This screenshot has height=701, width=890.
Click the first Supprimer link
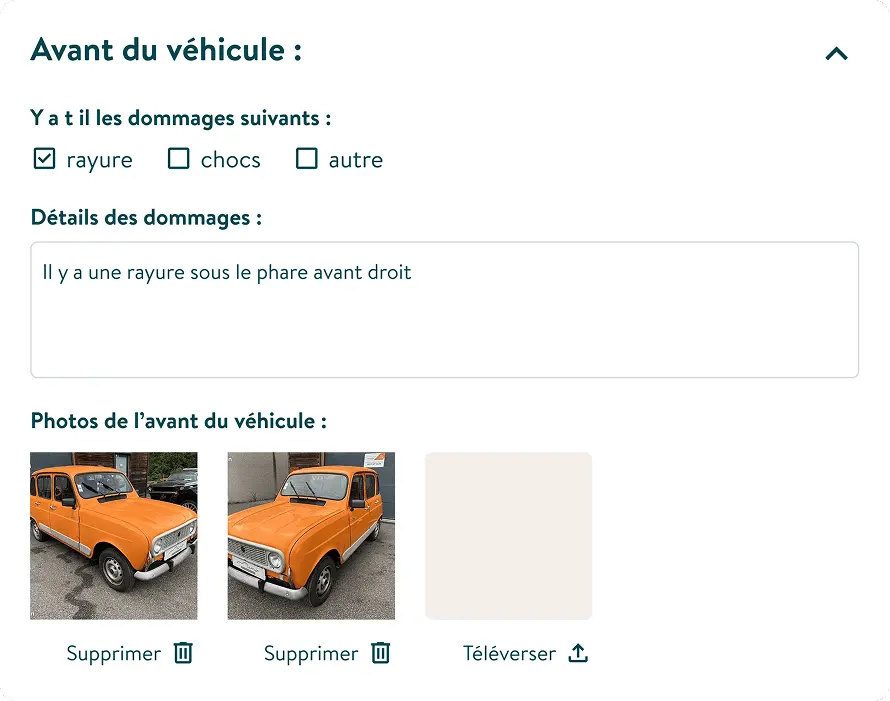(x=113, y=653)
